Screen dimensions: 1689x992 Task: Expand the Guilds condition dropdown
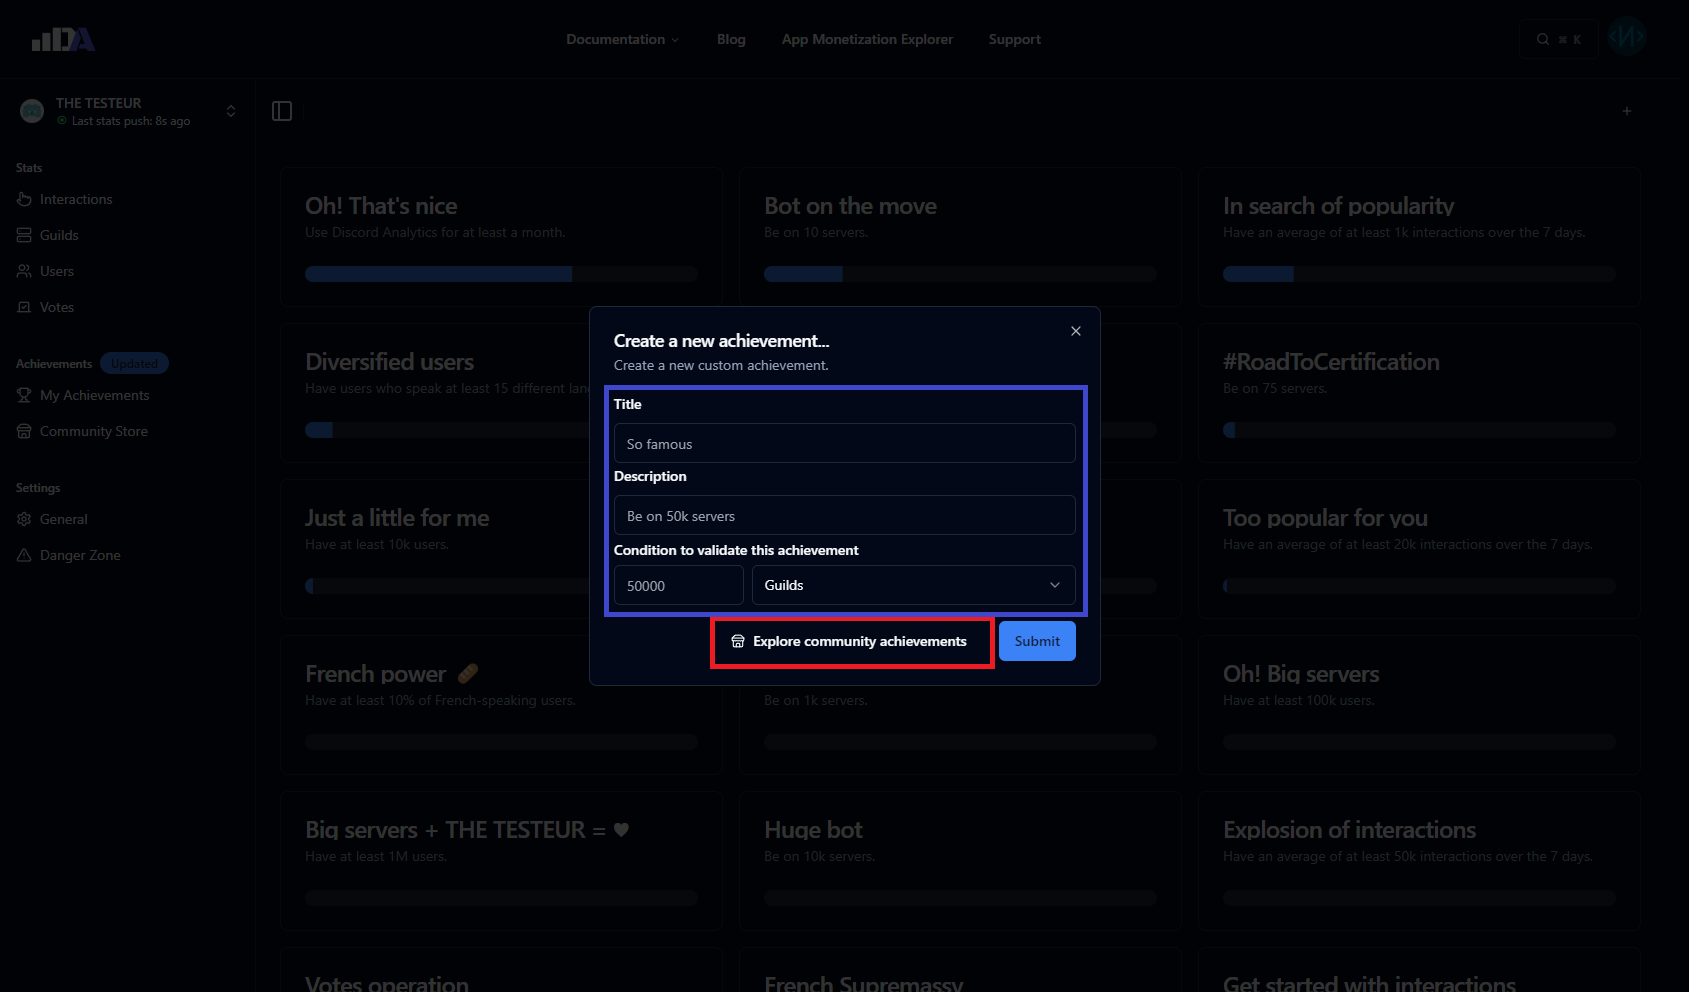click(913, 585)
